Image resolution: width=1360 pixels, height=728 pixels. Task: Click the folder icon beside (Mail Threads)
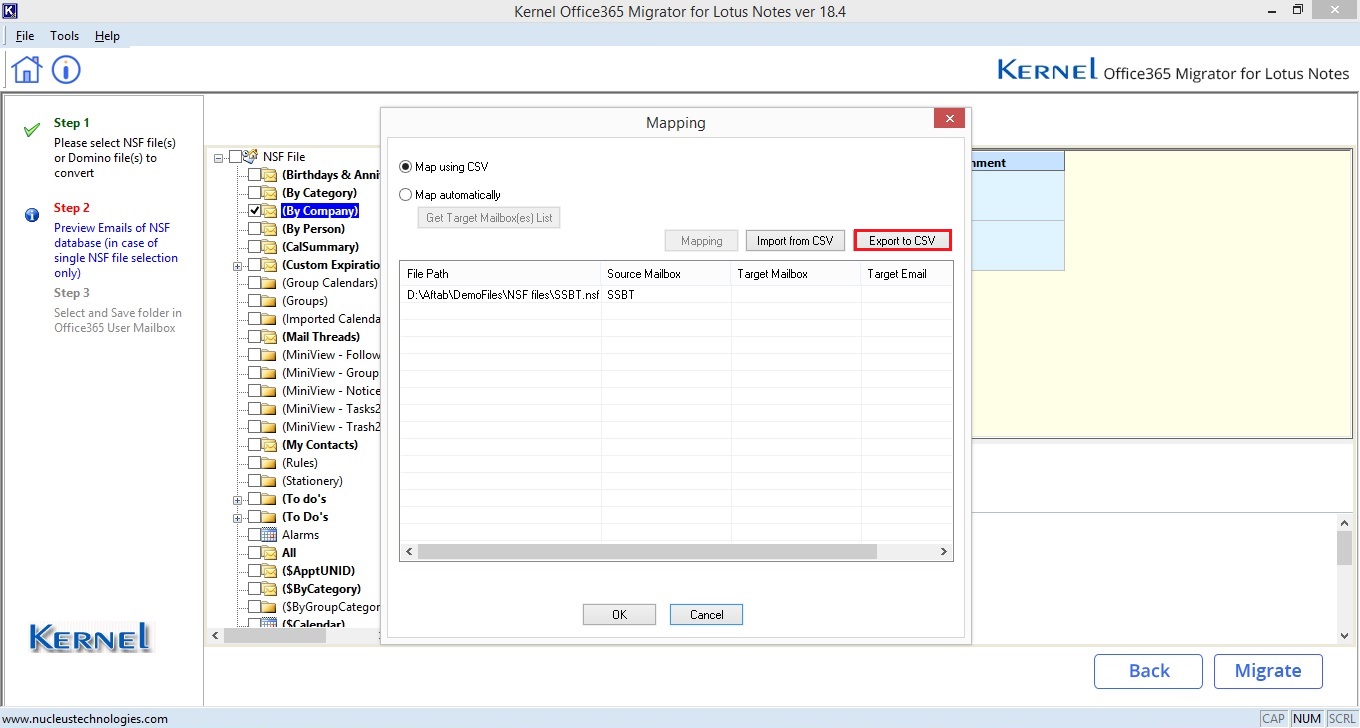tap(270, 337)
